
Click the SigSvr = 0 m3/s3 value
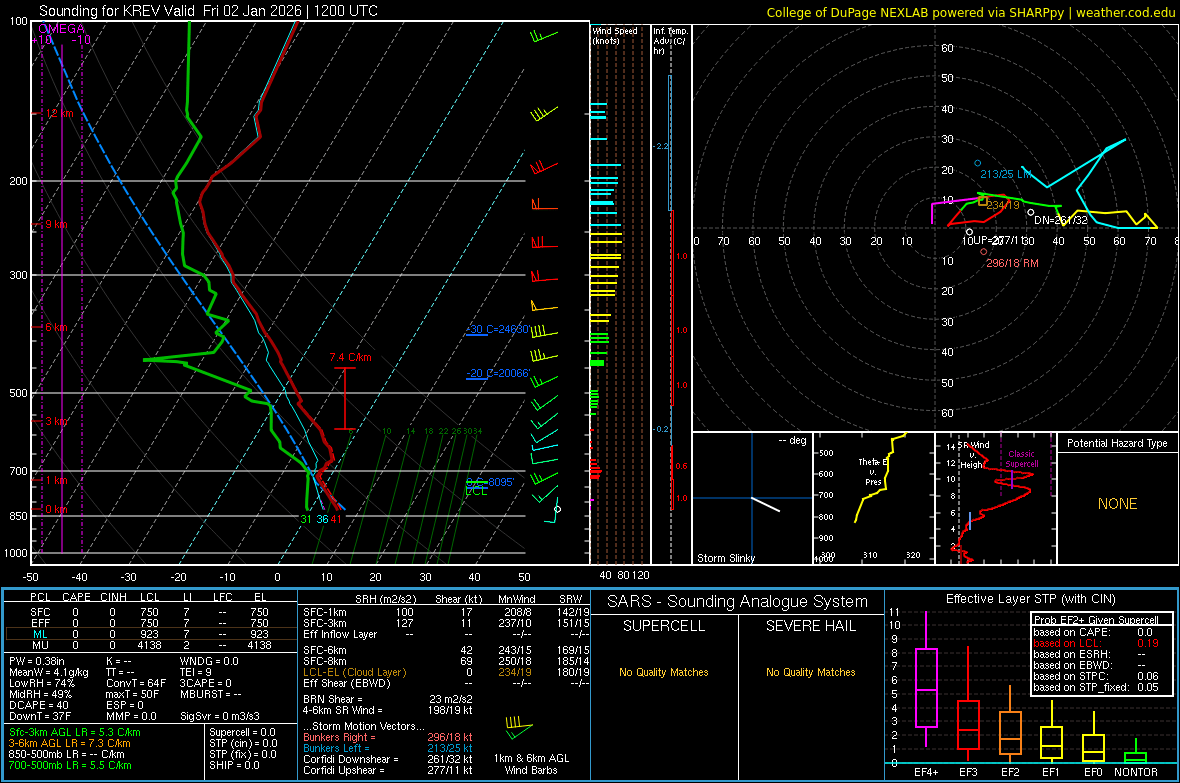(x=220, y=717)
